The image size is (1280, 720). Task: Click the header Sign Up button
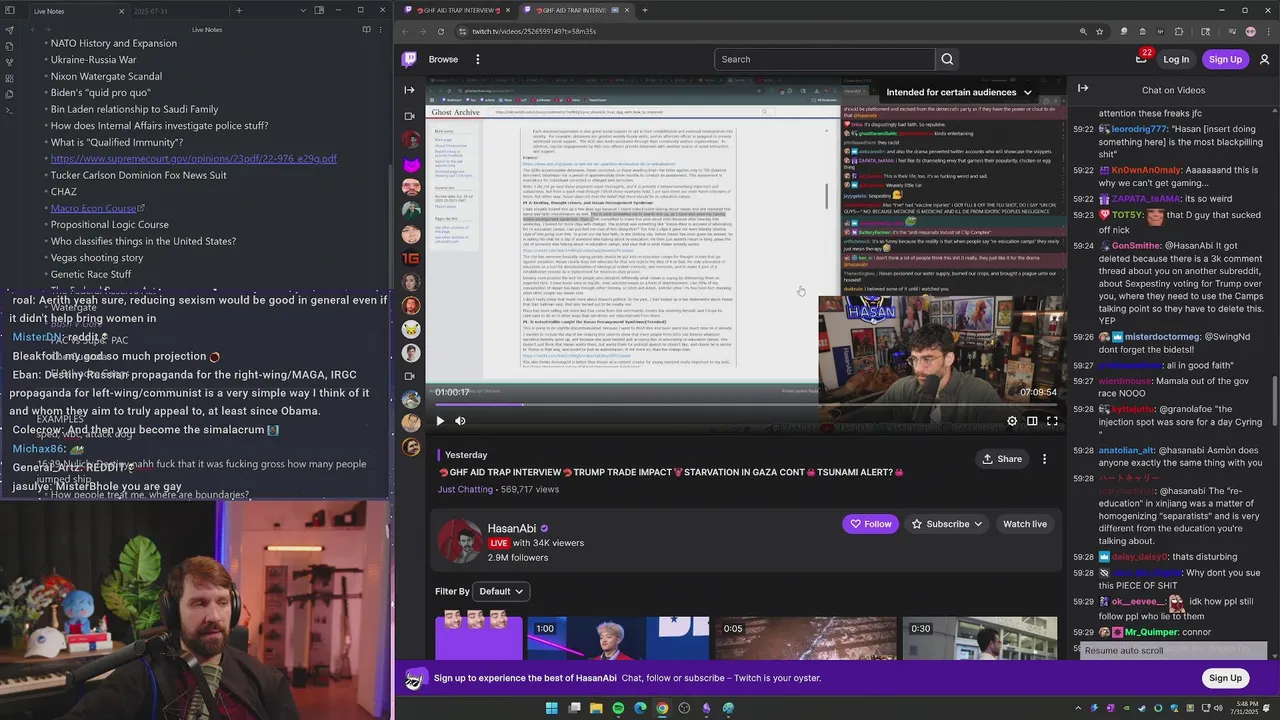click(1225, 59)
